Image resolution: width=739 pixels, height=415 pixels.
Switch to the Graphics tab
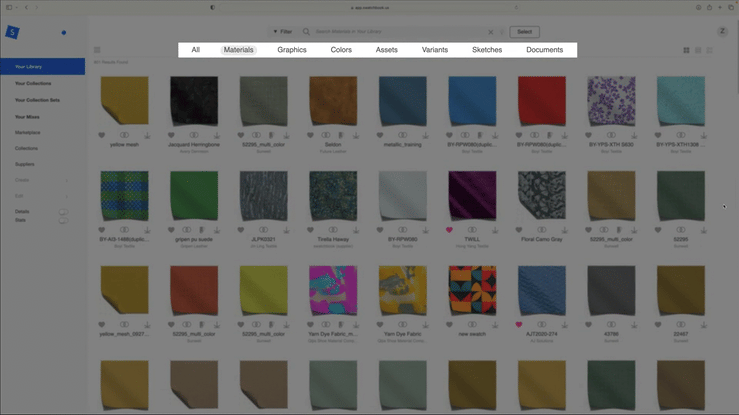click(x=292, y=50)
